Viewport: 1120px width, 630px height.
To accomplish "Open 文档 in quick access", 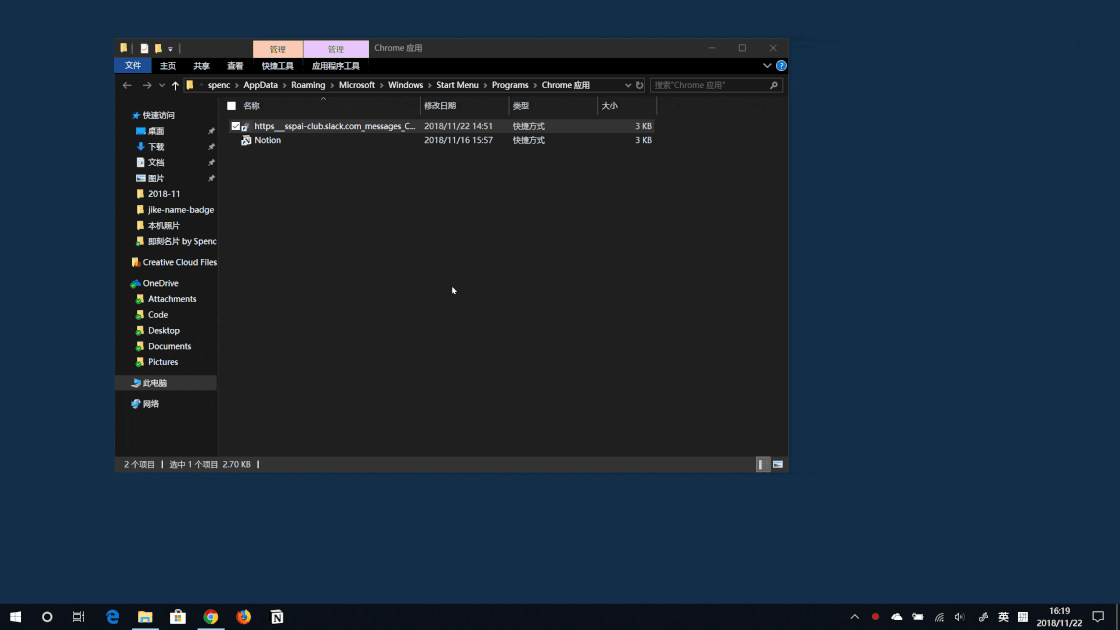I will click(x=156, y=162).
